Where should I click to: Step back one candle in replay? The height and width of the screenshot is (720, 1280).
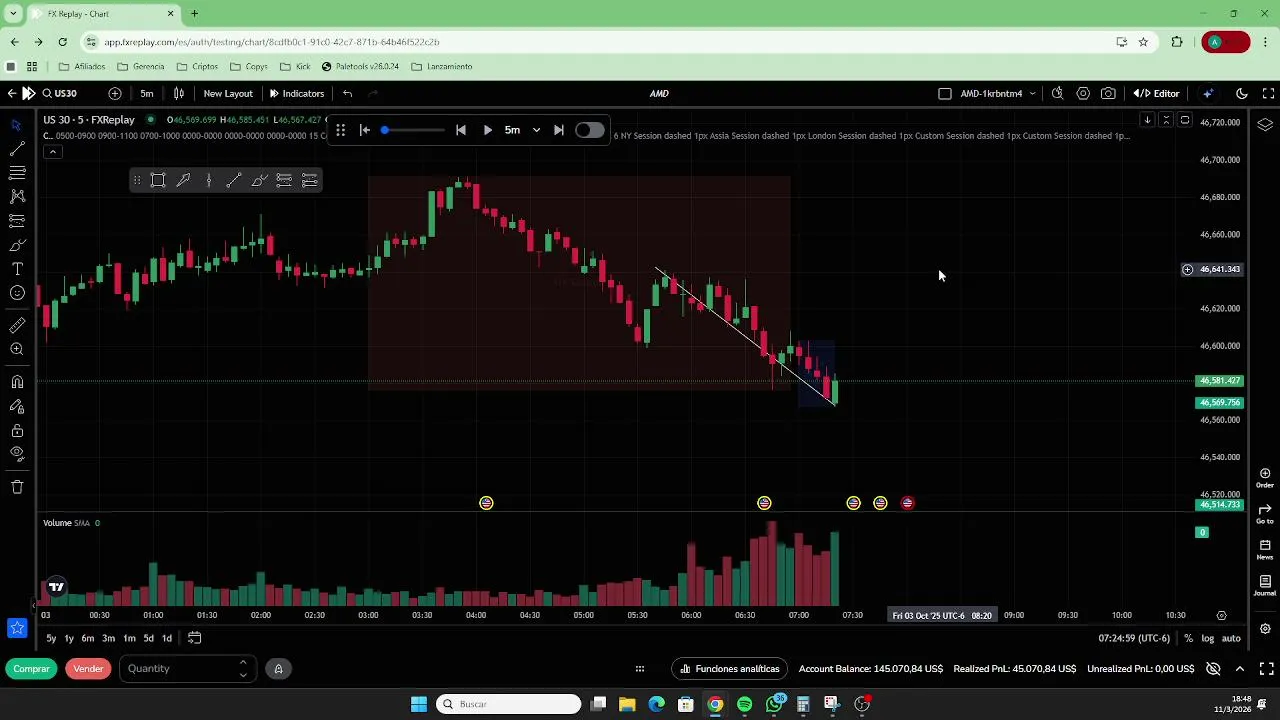(460, 130)
